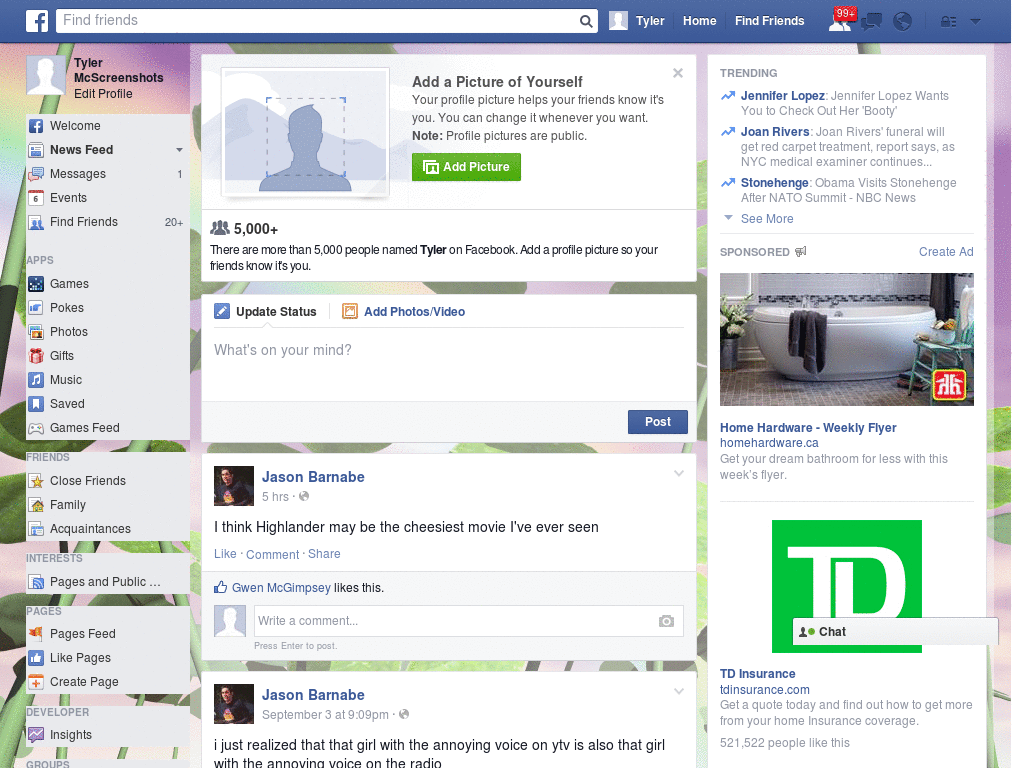Open Find Friends in top bar

point(769,21)
